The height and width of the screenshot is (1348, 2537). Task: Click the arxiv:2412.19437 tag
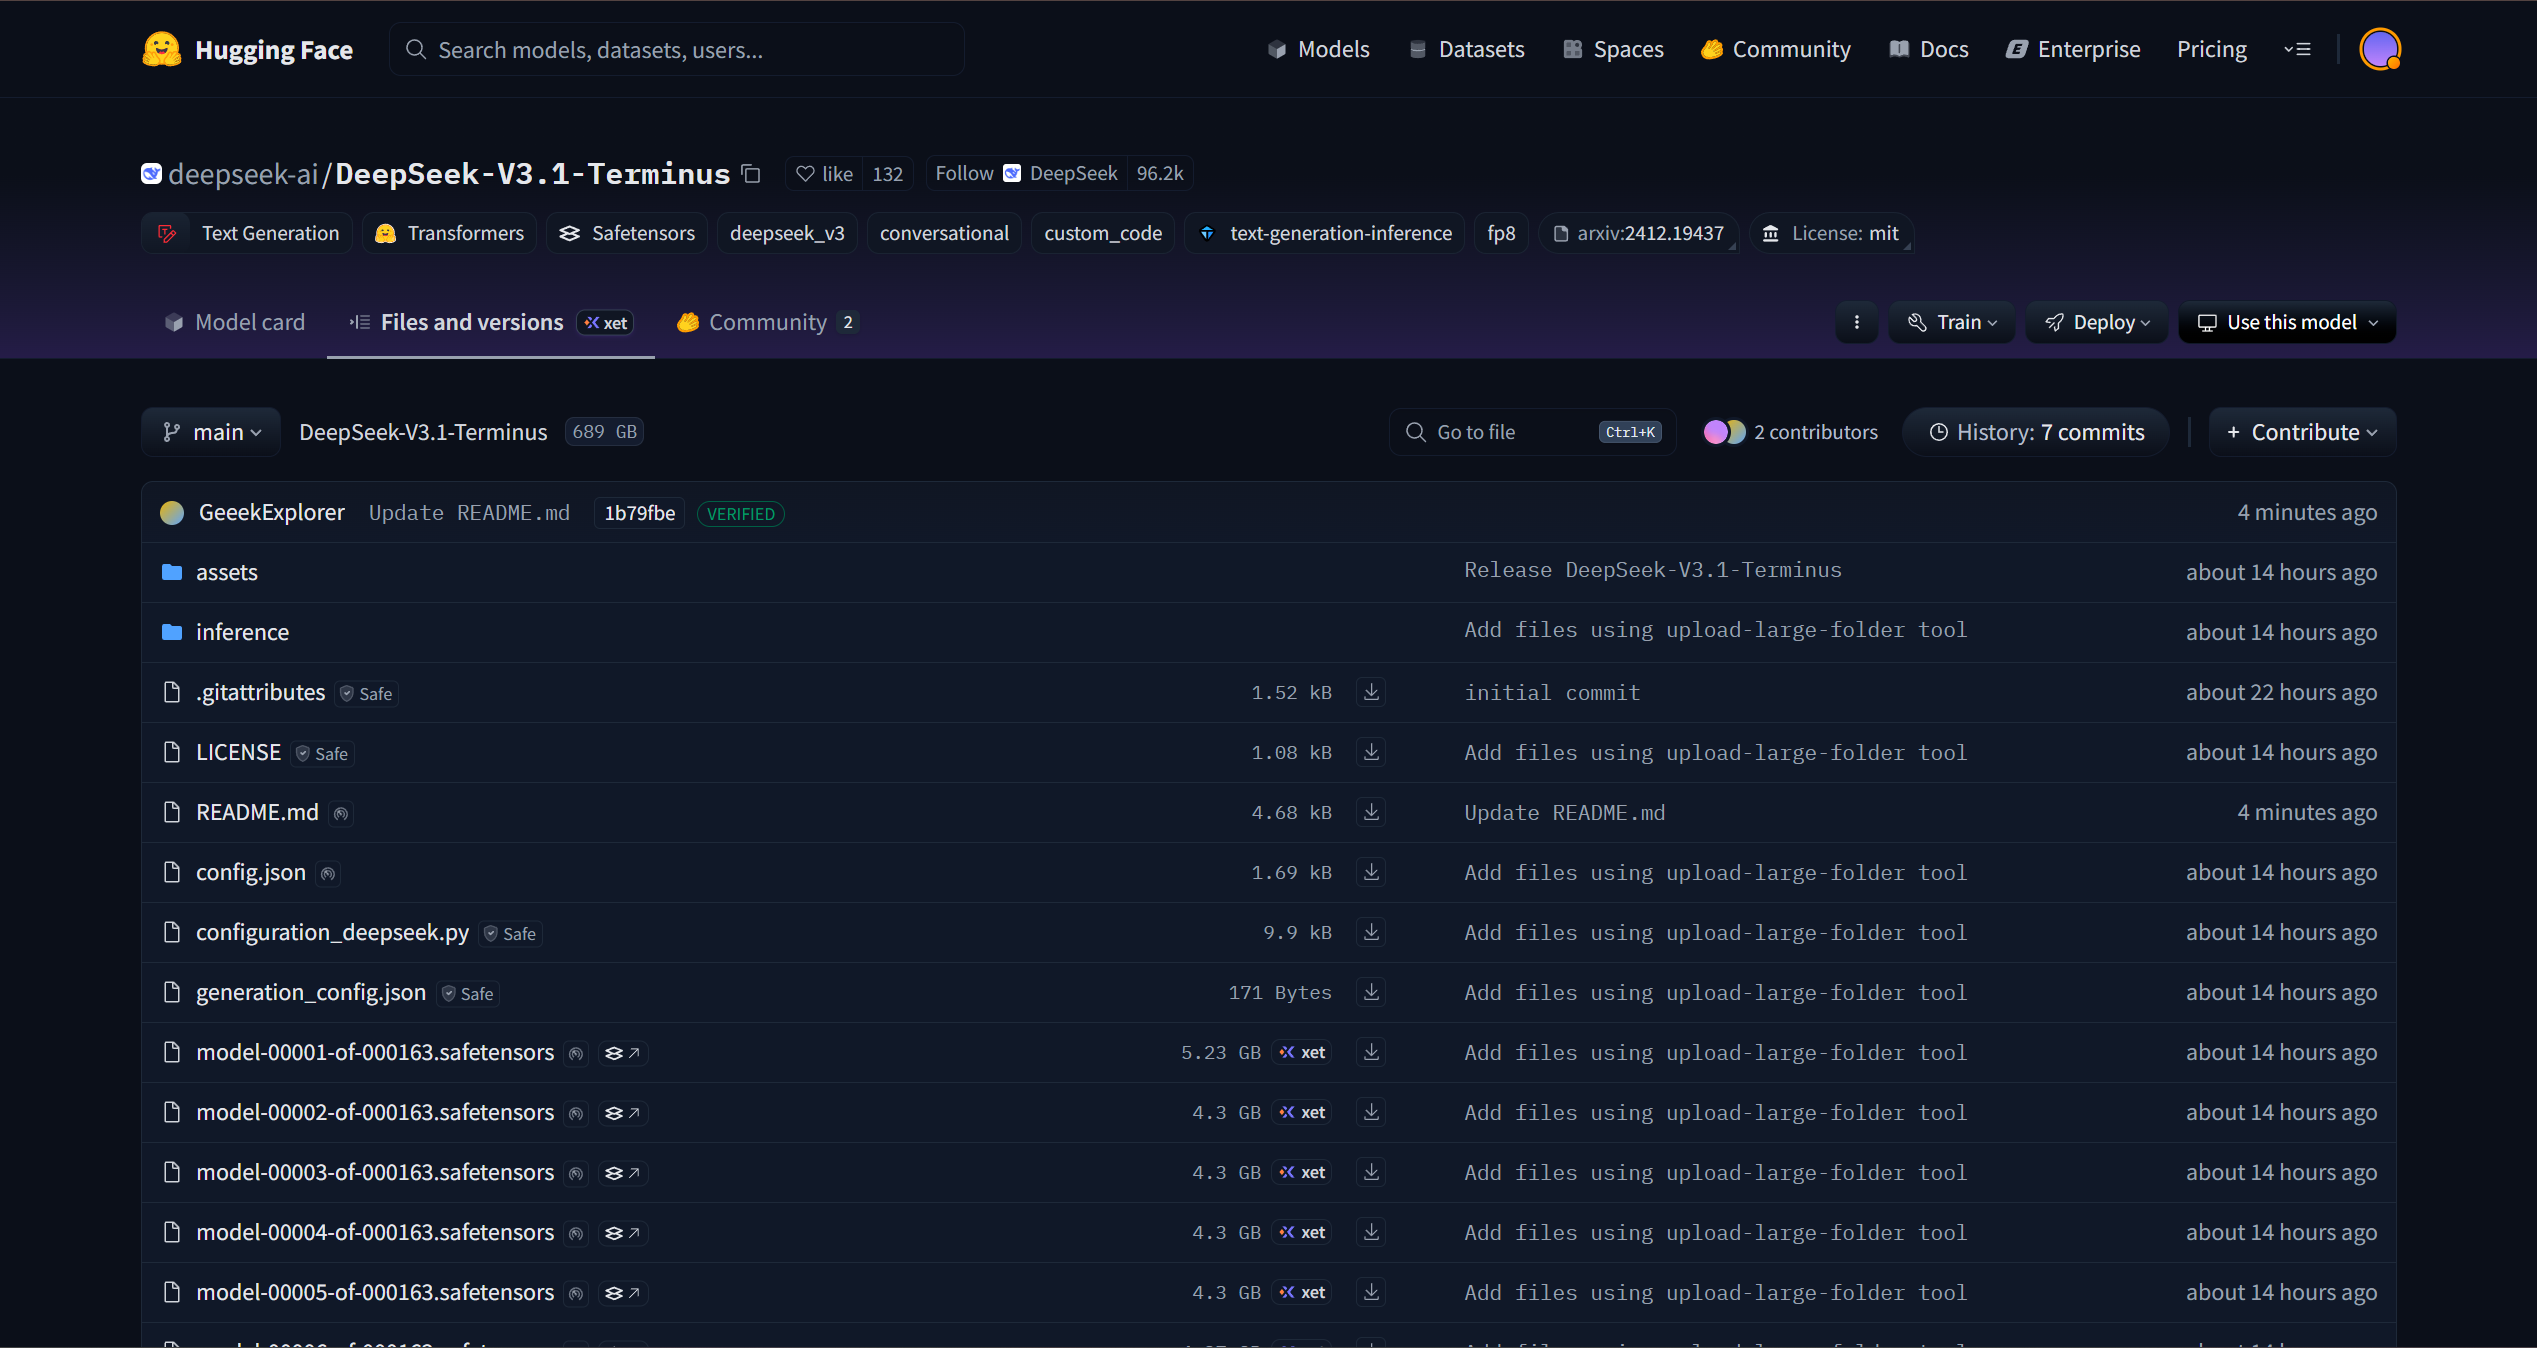pyautogui.click(x=1638, y=233)
